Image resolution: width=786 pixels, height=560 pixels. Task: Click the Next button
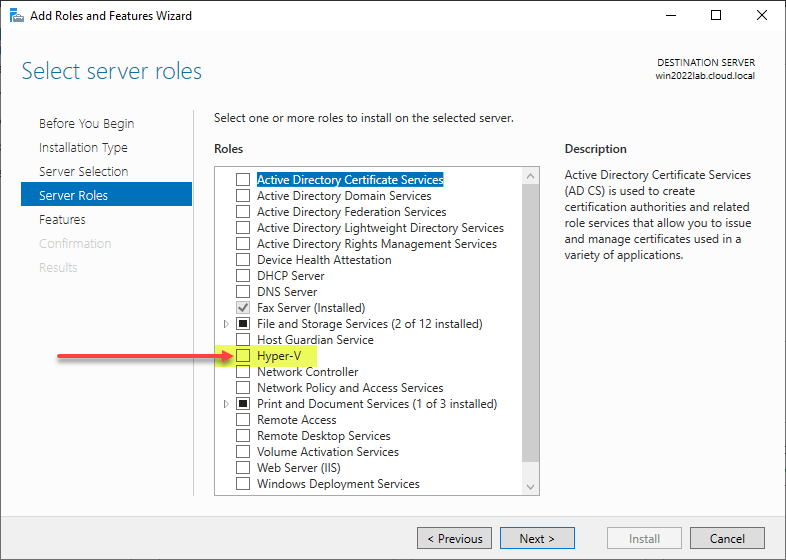tap(537, 538)
